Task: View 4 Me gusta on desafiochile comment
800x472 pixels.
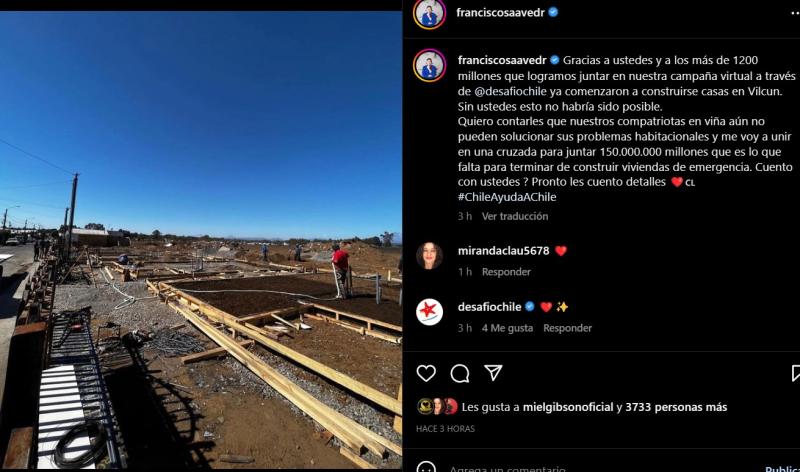Action: click(x=507, y=328)
